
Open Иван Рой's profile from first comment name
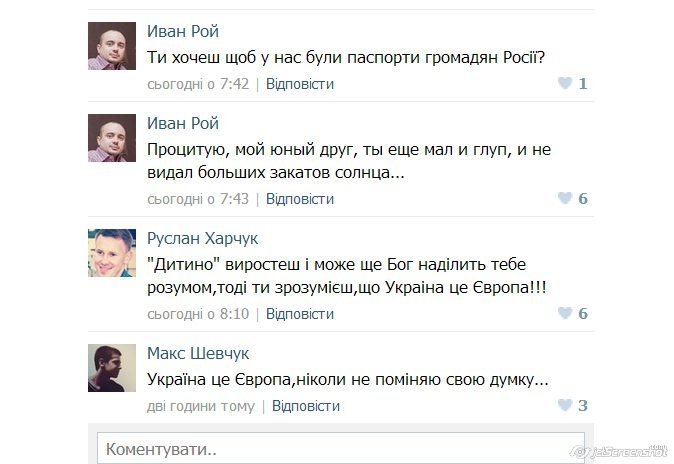tap(182, 31)
